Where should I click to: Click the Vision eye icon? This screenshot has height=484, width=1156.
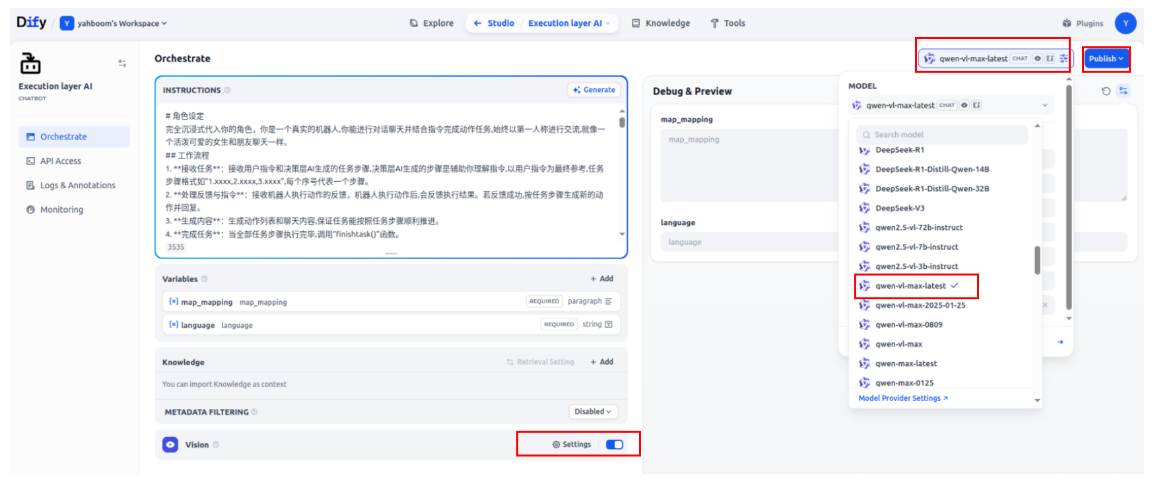click(x=170, y=445)
